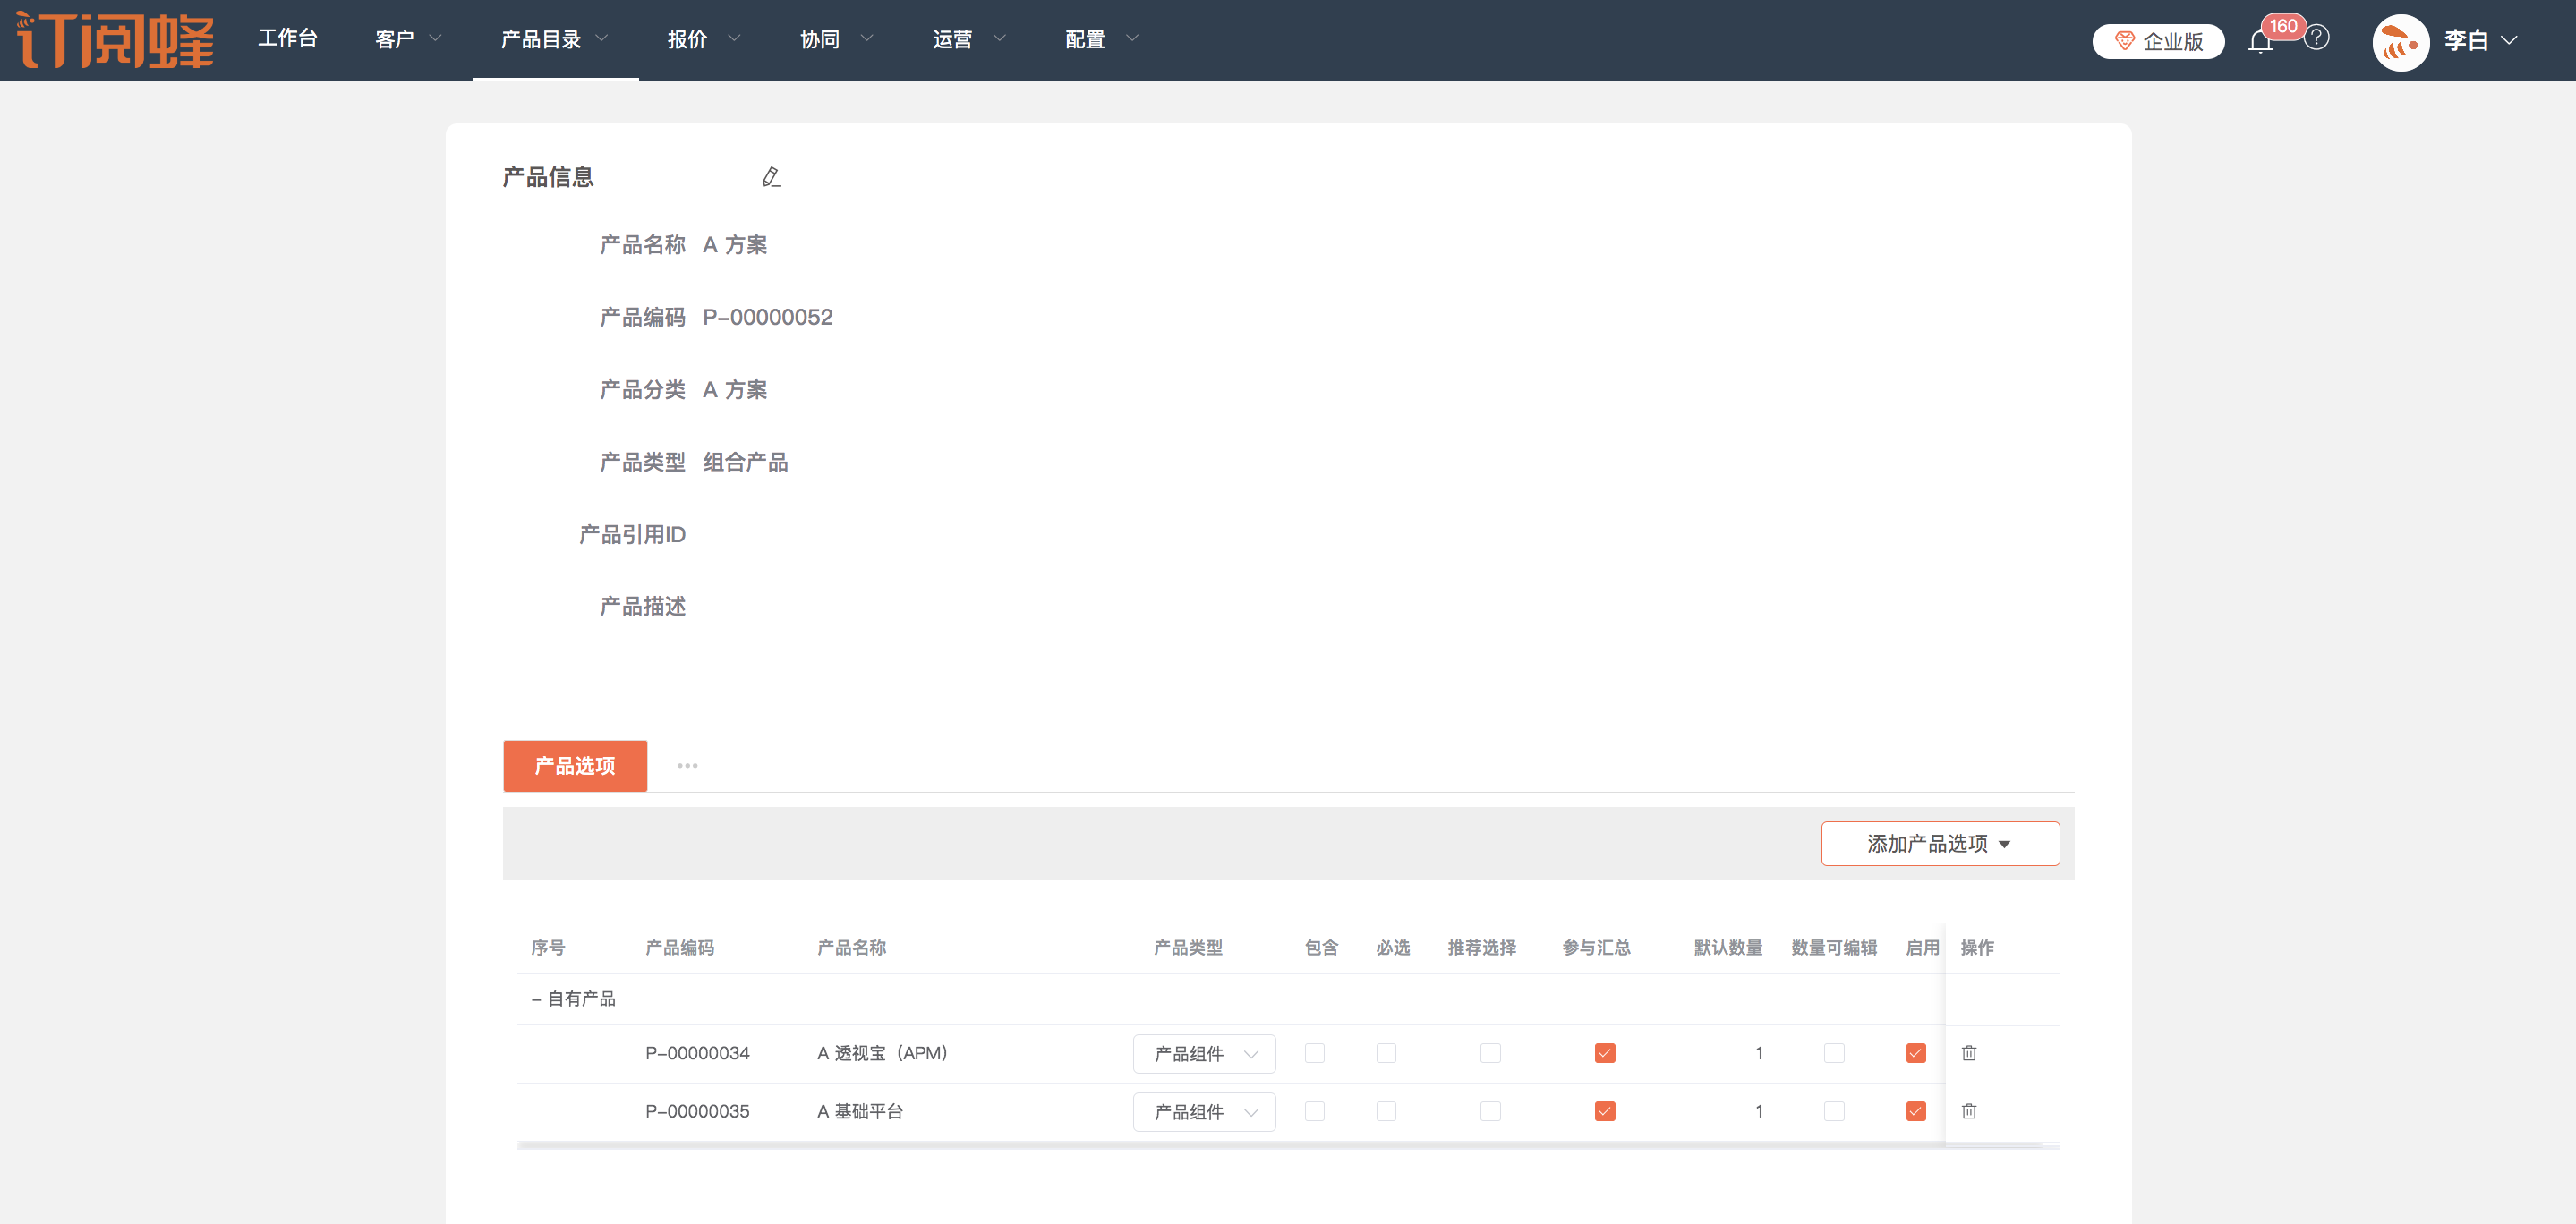Screen dimensions: 2576x1224
Task: Click the three-dots more tabs icon
Action: tap(687, 766)
